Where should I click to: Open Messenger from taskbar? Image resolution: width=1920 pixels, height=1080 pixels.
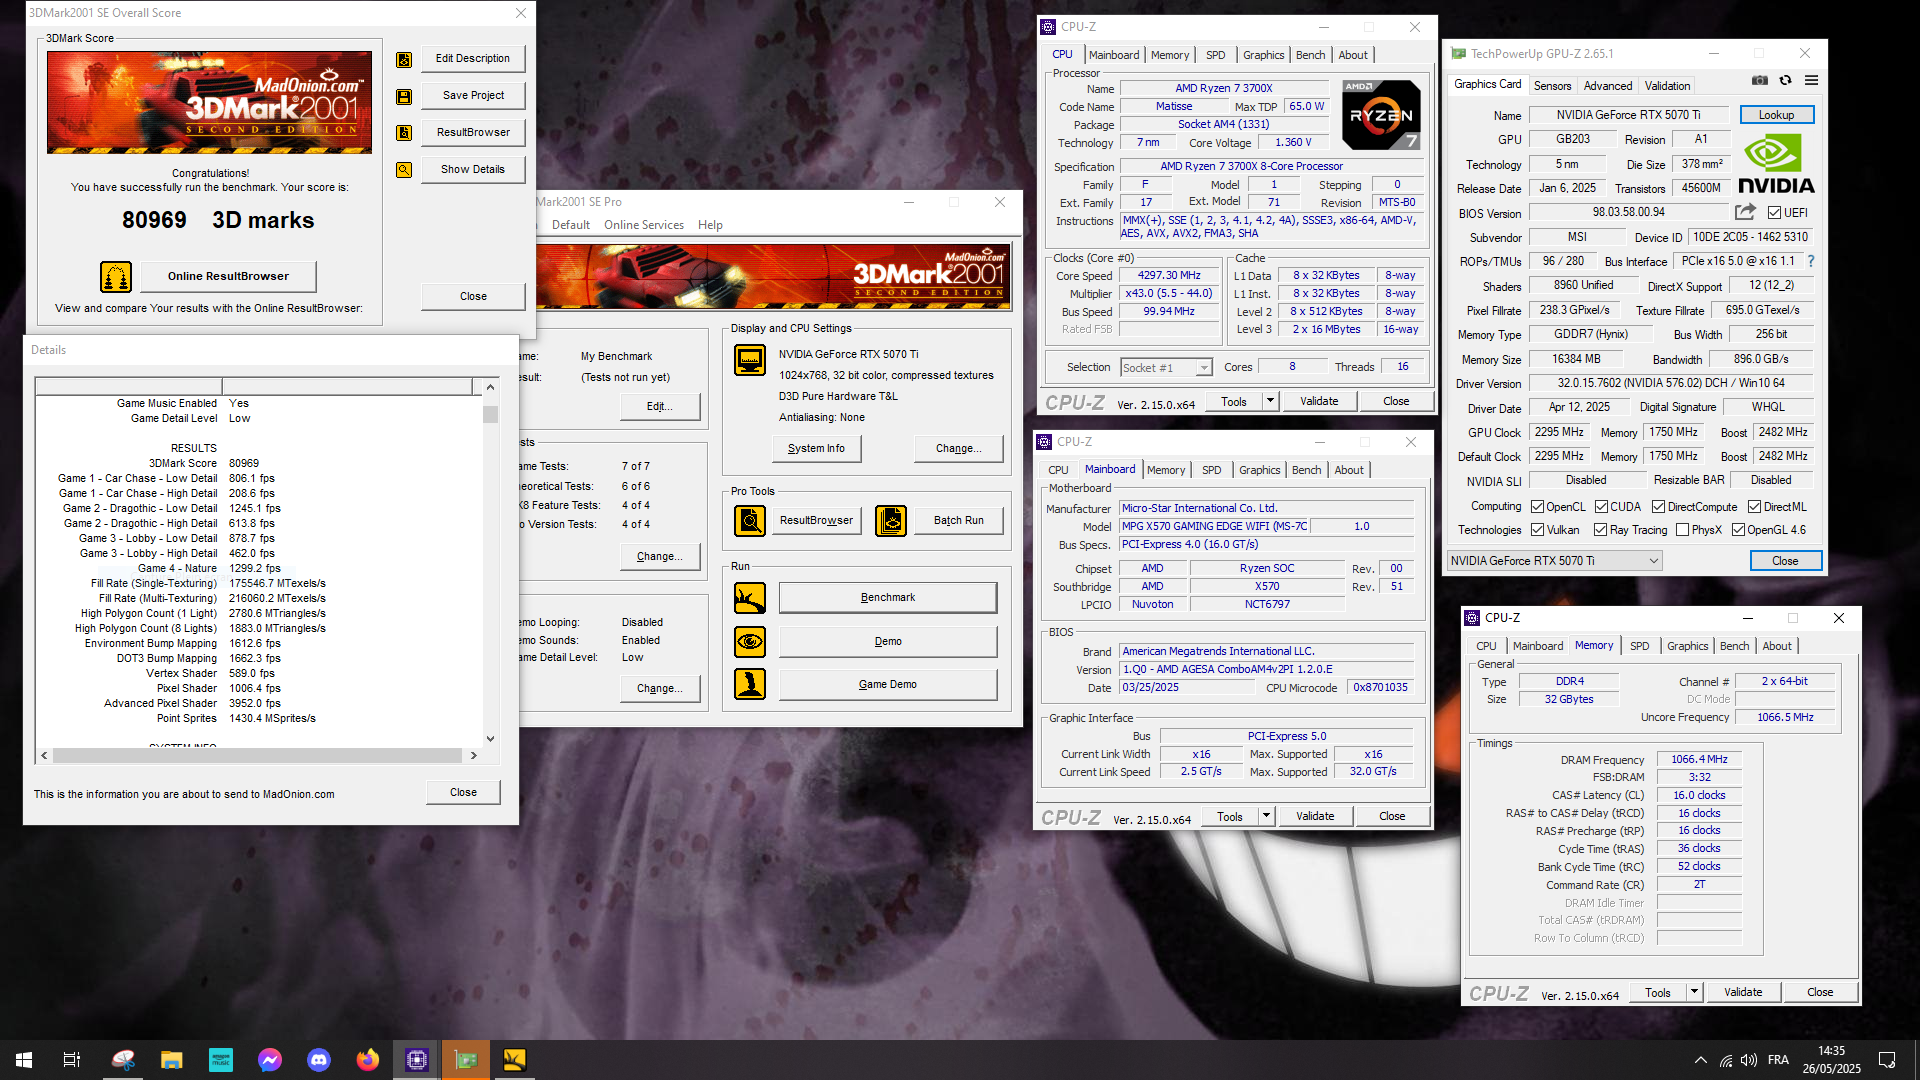coord(270,1060)
